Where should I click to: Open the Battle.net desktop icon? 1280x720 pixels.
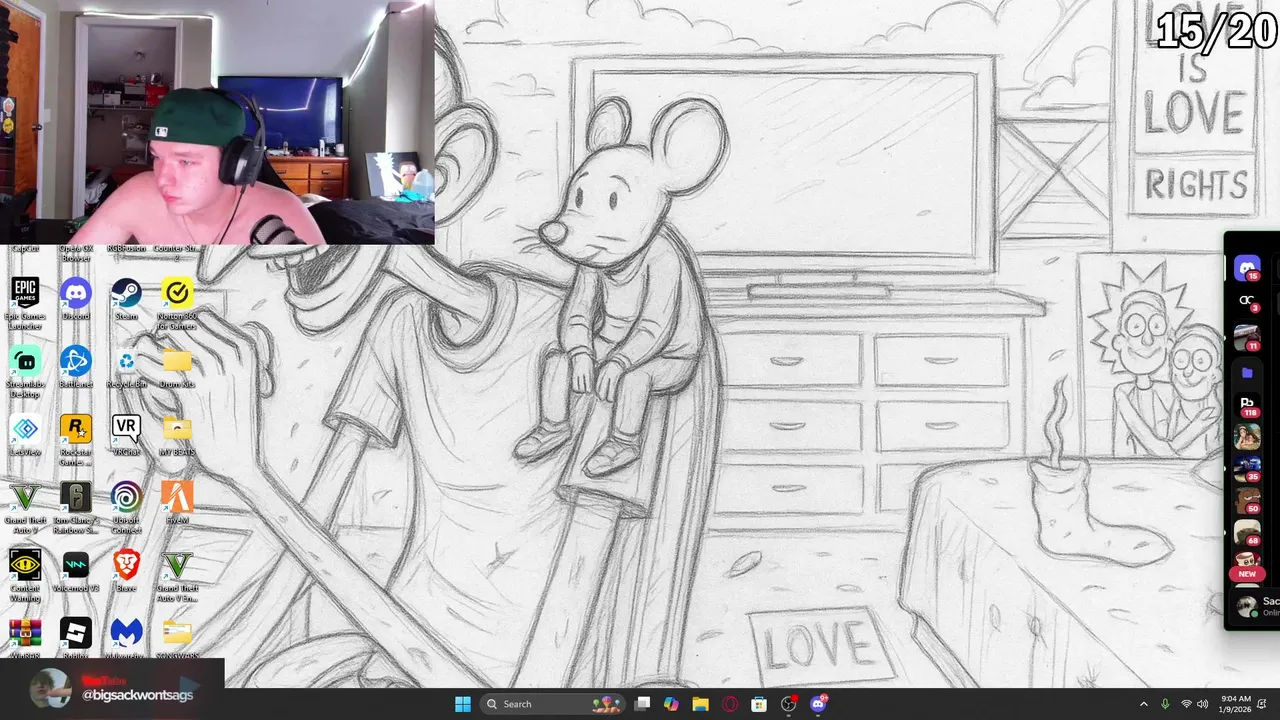(x=76, y=368)
